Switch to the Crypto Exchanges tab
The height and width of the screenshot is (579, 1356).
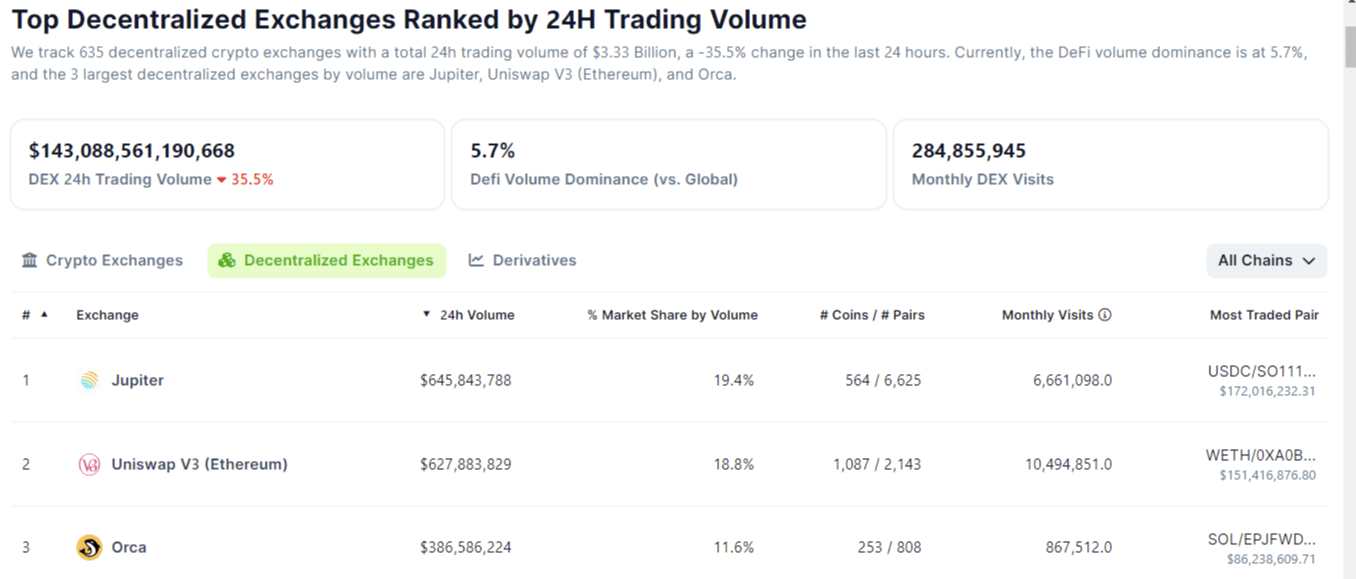click(x=102, y=260)
